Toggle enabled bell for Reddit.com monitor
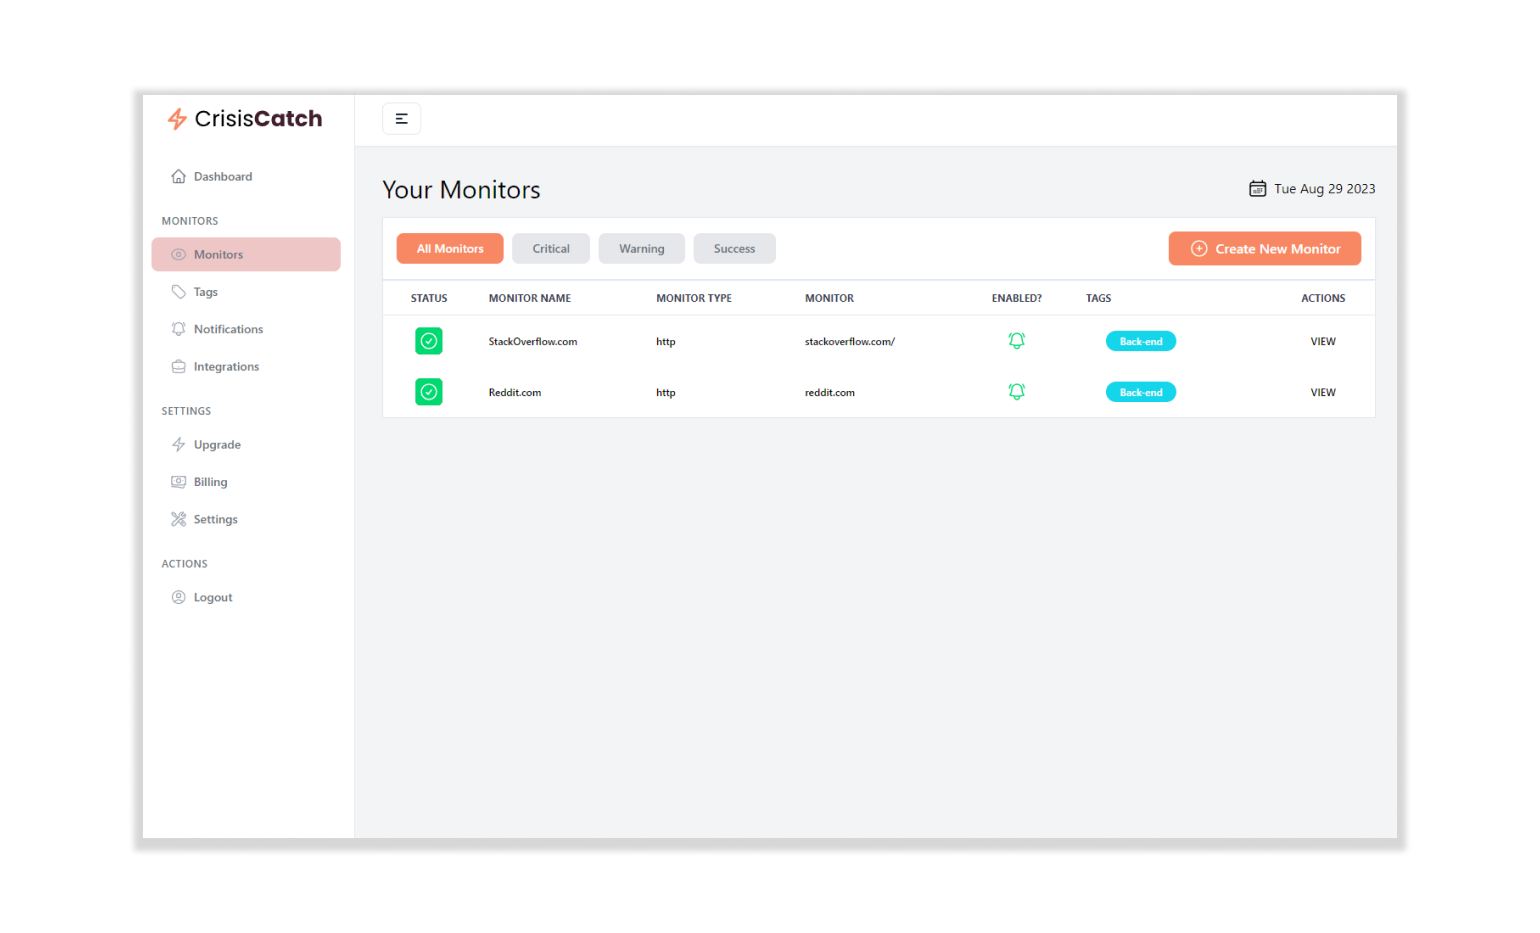The height and width of the screenshot is (933, 1540). point(1016,392)
